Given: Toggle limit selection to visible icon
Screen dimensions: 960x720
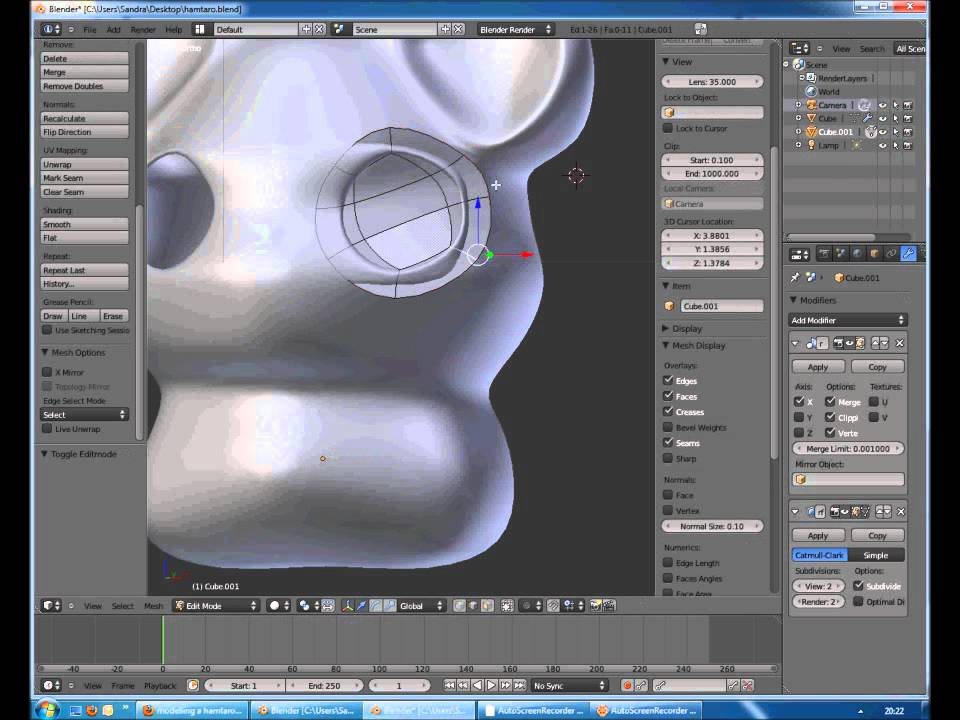Looking at the screenshot, I should [507, 606].
